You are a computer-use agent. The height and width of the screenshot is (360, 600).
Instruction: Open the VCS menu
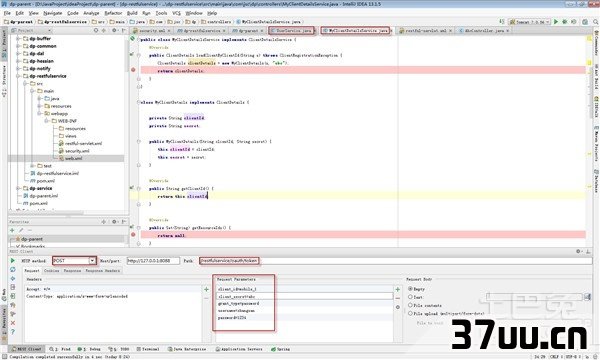tap(176, 13)
